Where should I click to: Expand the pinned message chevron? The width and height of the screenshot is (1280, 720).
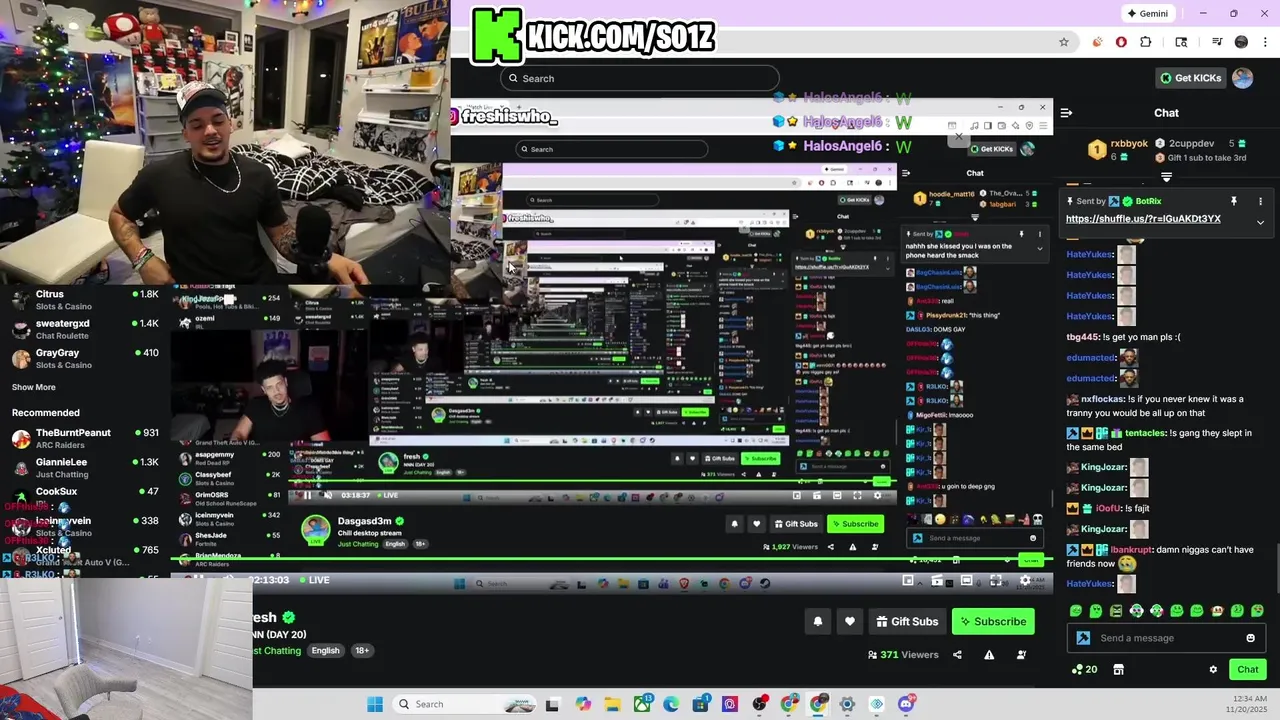(x=1260, y=222)
